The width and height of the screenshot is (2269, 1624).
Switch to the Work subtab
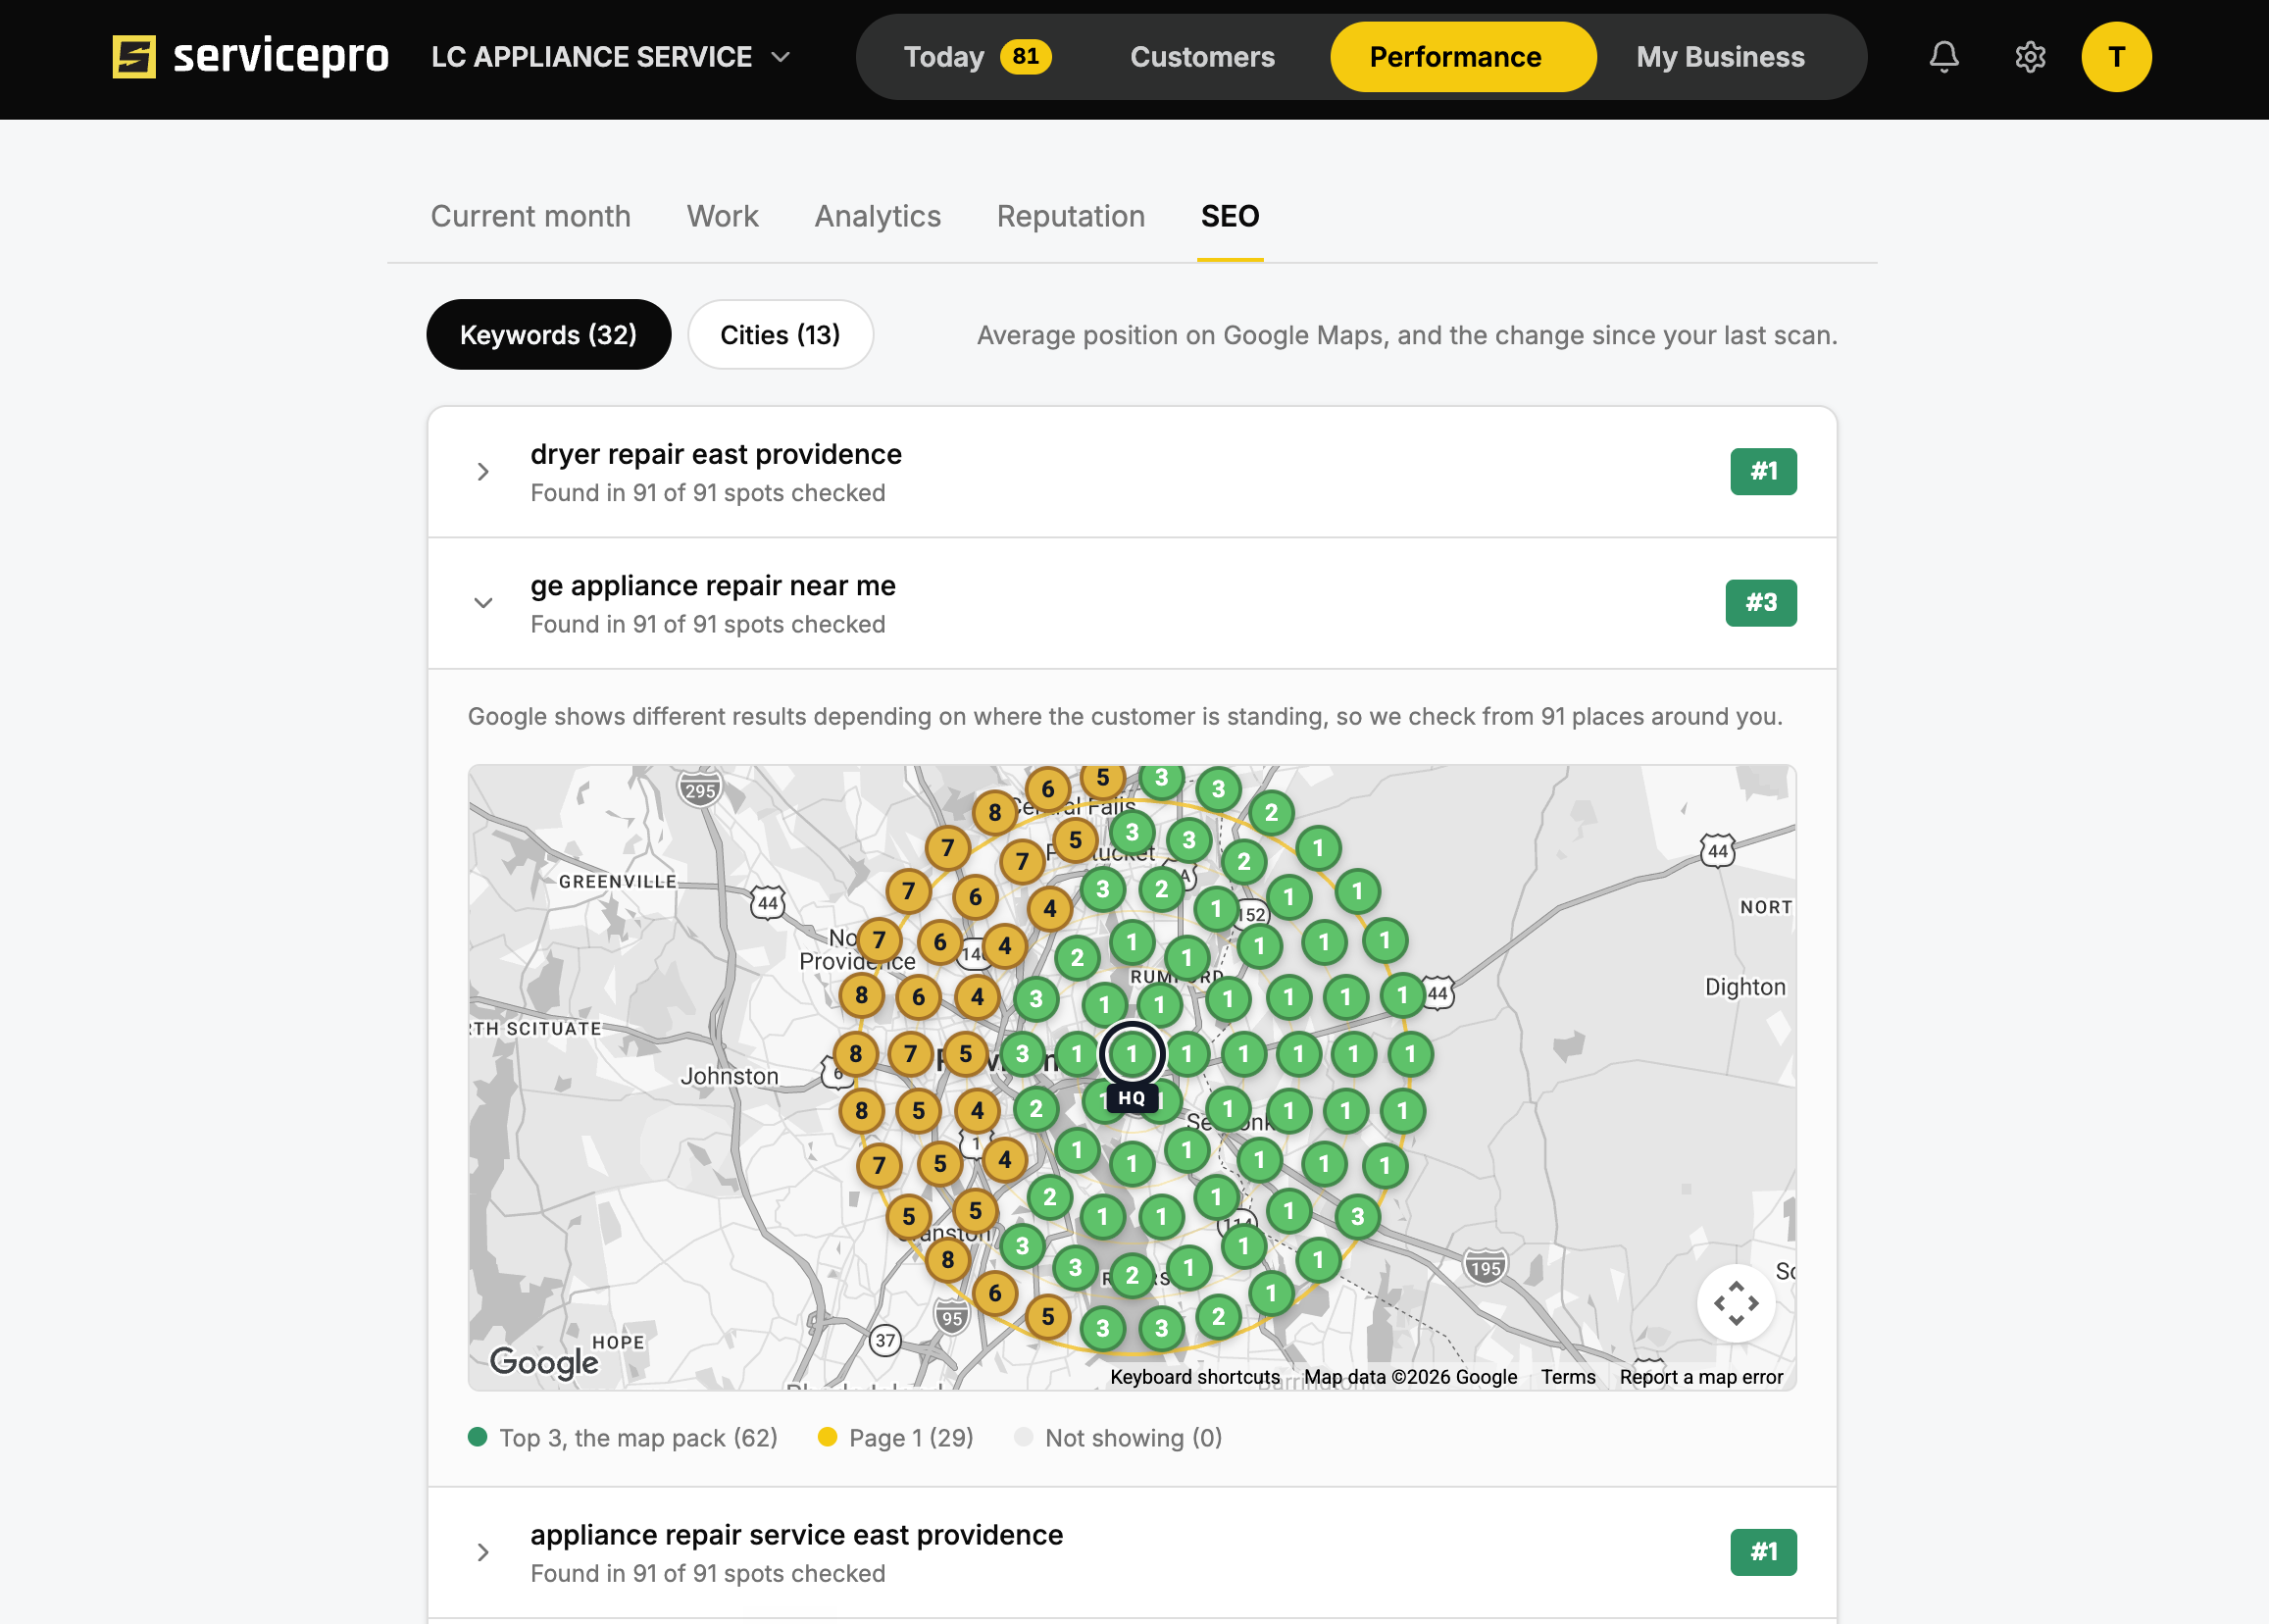point(722,216)
